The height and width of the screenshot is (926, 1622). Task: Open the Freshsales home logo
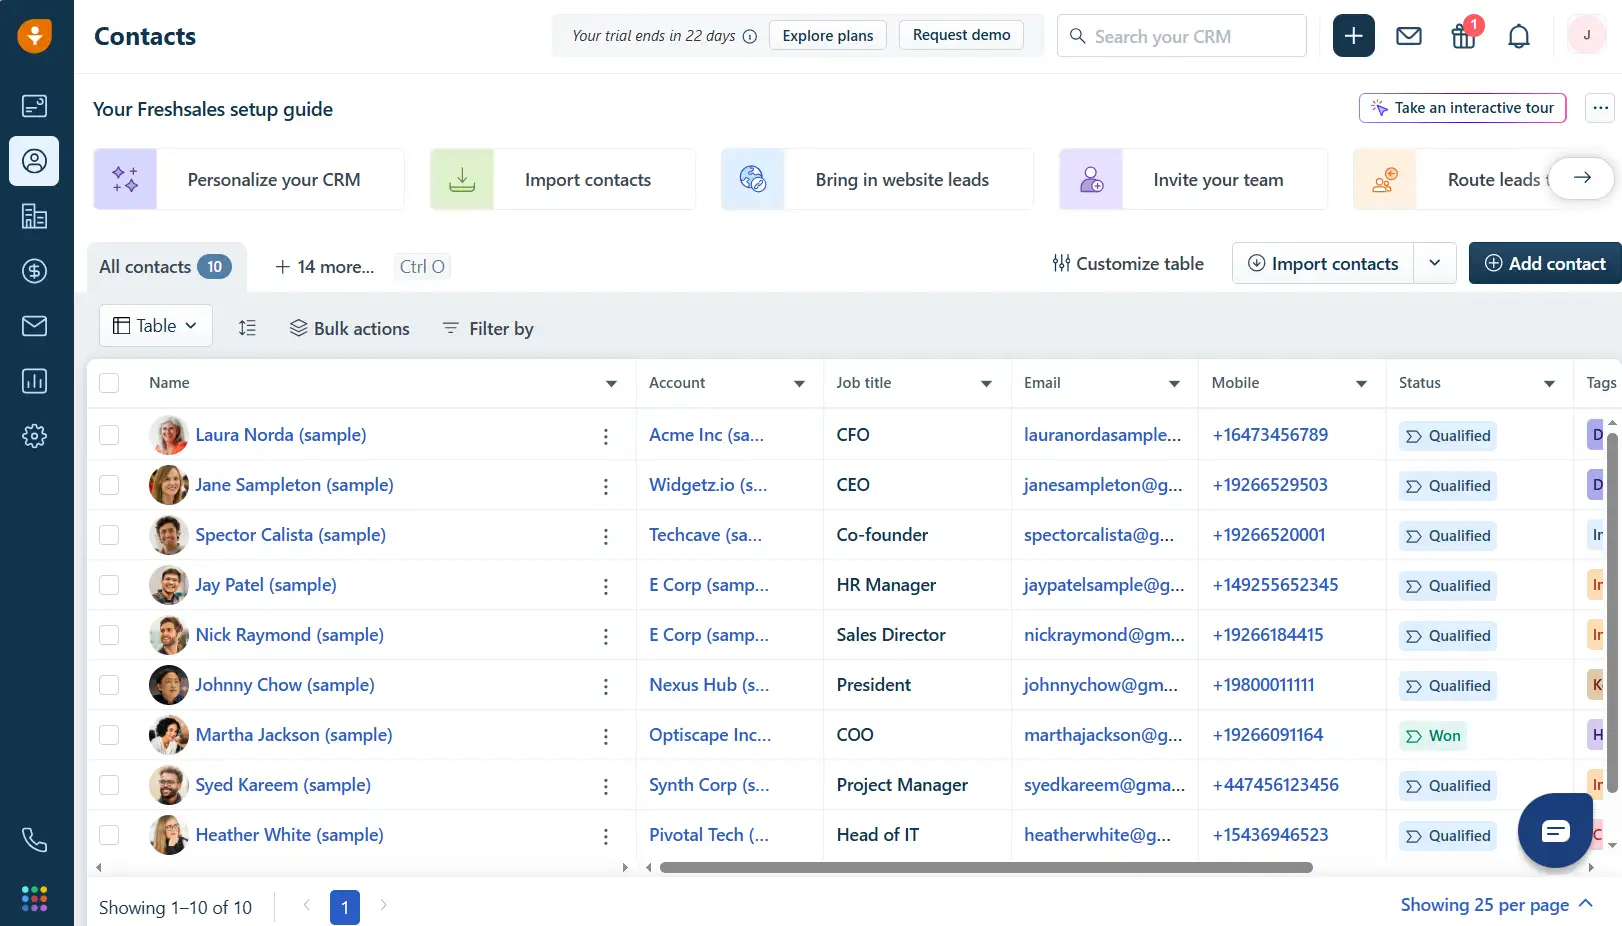[35, 36]
